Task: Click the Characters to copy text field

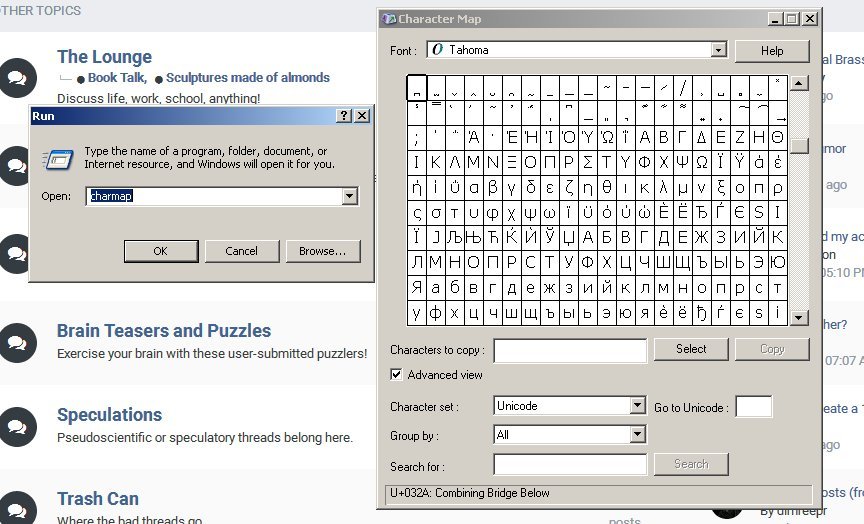Action: point(570,350)
